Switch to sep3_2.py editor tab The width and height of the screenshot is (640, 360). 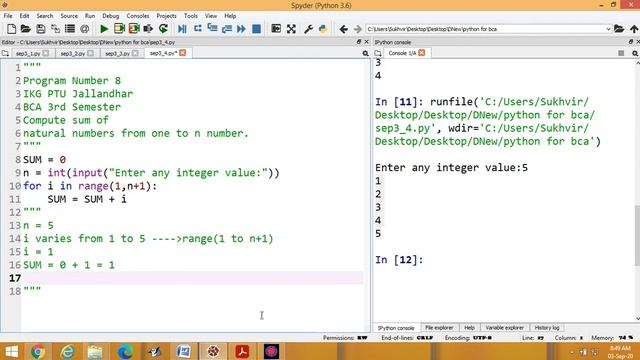click(73, 53)
